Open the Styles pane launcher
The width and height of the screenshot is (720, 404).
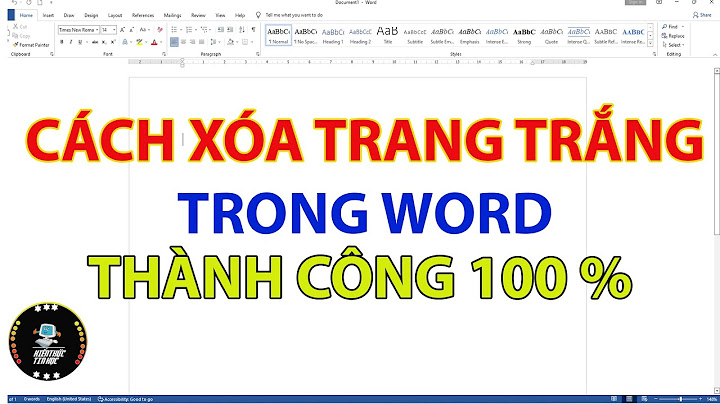tap(654, 54)
